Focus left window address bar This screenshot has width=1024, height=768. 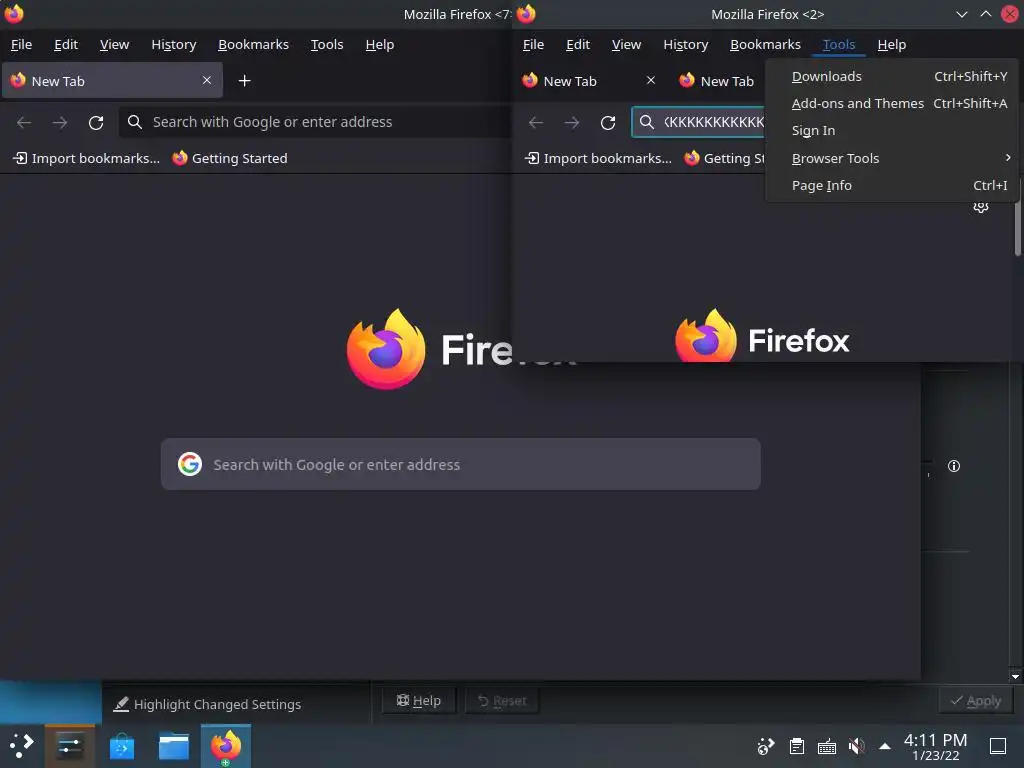click(x=315, y=122)
